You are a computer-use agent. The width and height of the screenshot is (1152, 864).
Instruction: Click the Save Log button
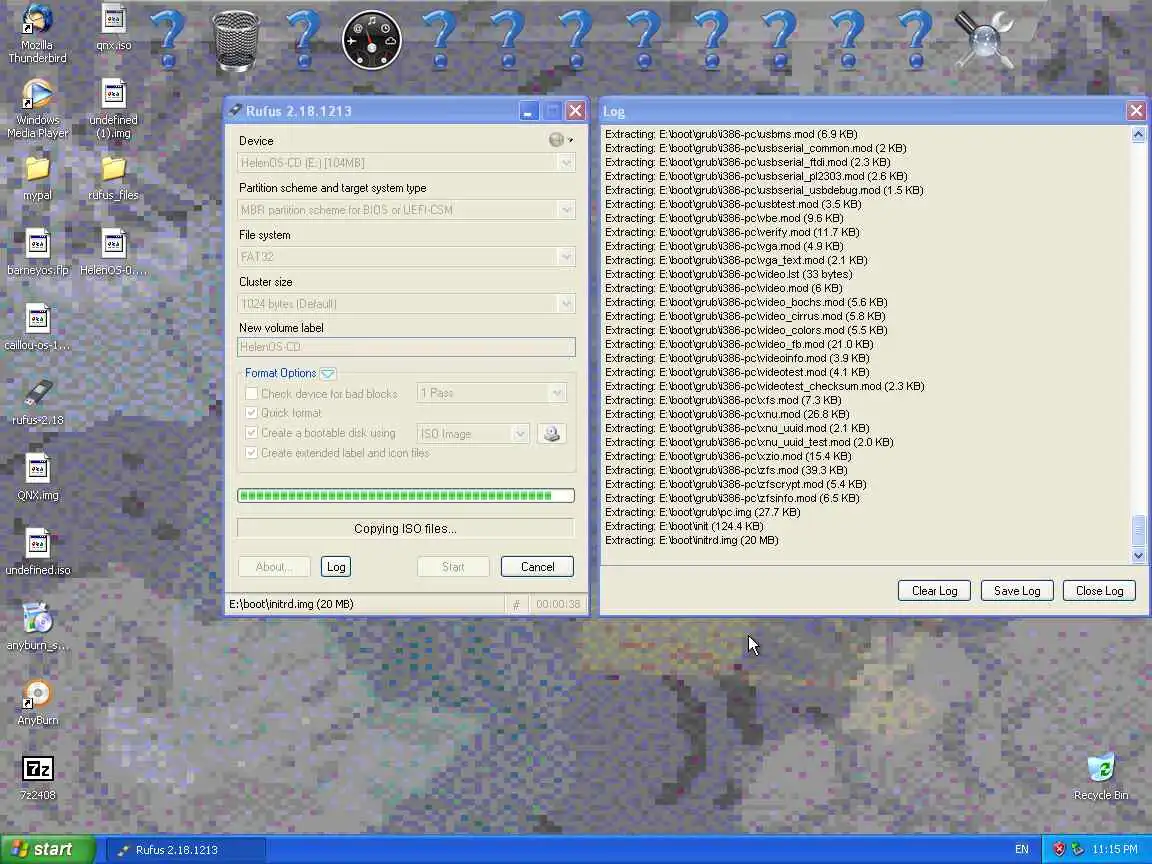coord(1017,591)
